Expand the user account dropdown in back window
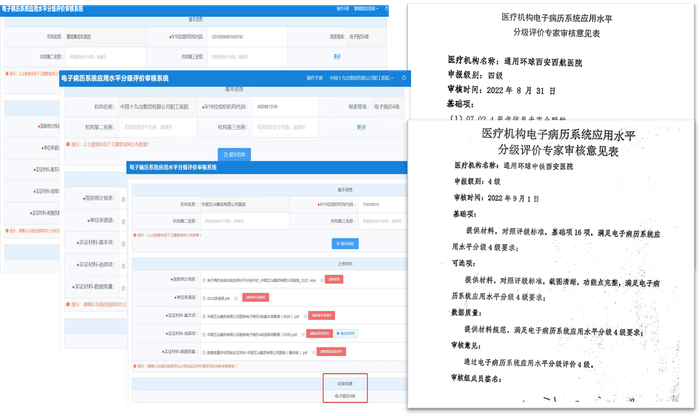The image size is (700, 416). (x=366, y=8)
